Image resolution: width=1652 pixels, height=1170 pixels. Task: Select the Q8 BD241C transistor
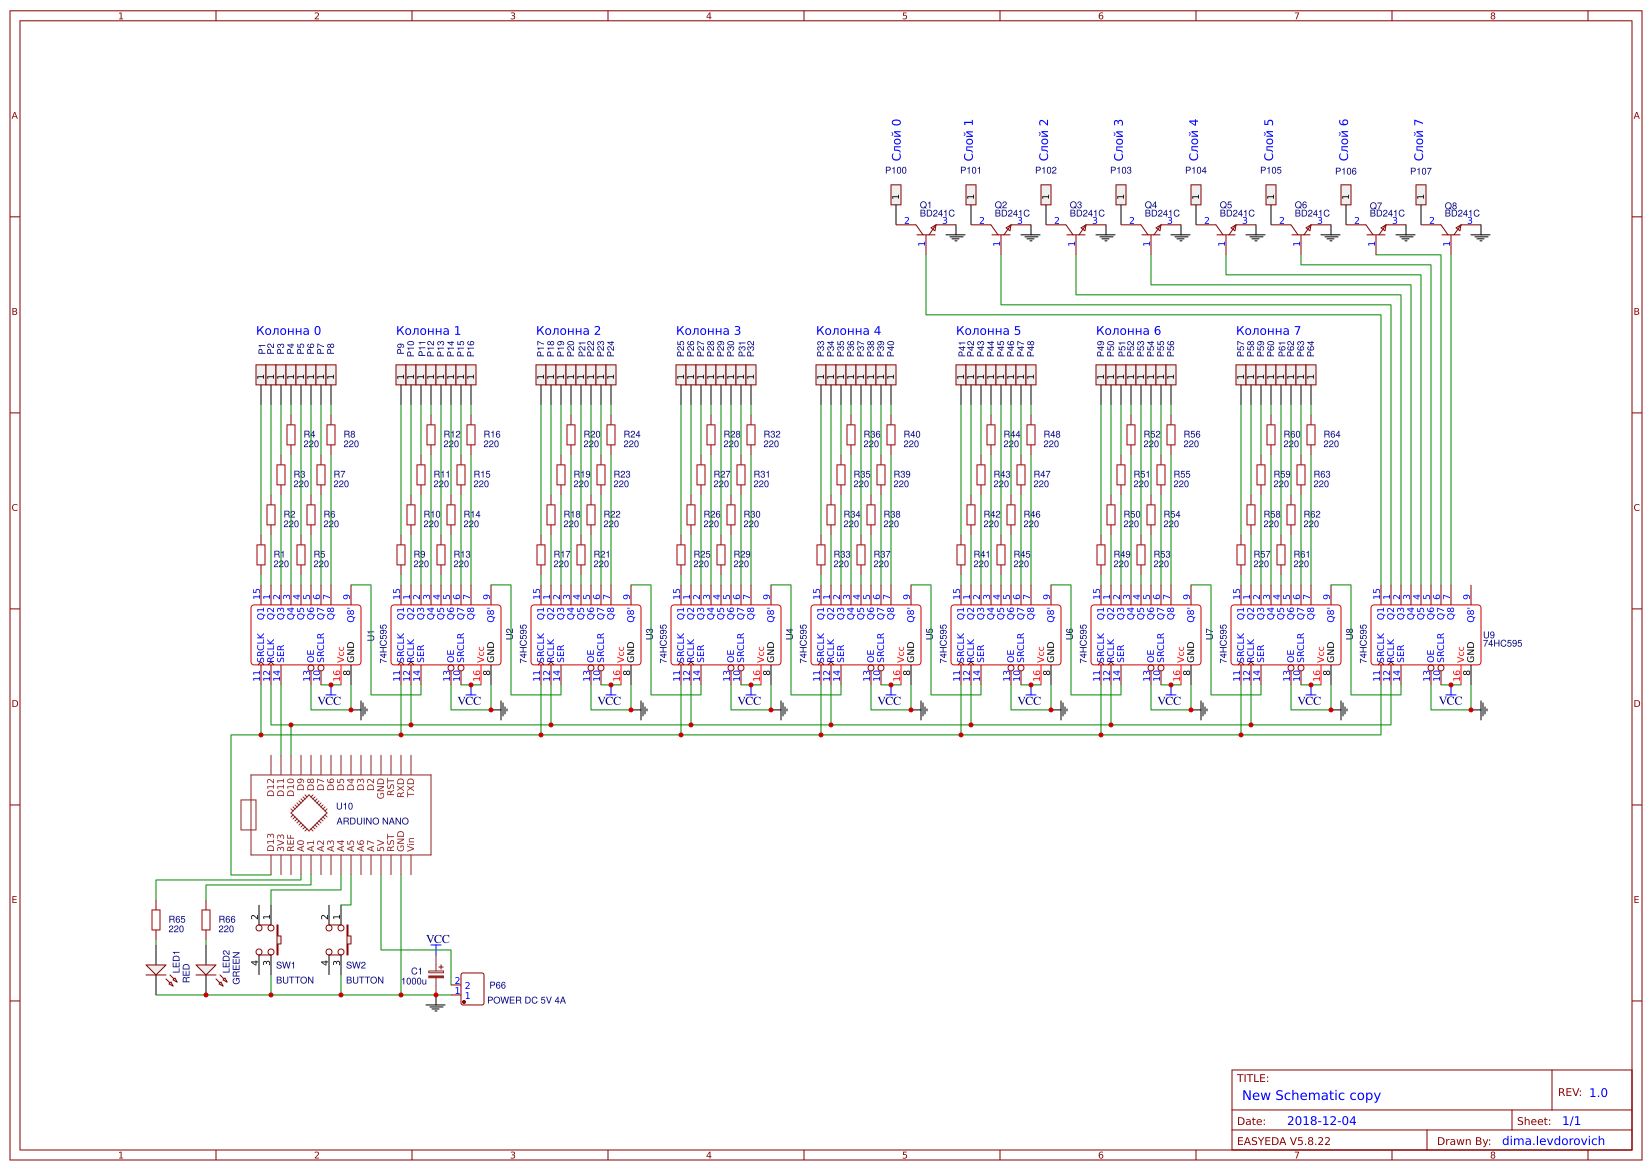[x=1450, y=230]
